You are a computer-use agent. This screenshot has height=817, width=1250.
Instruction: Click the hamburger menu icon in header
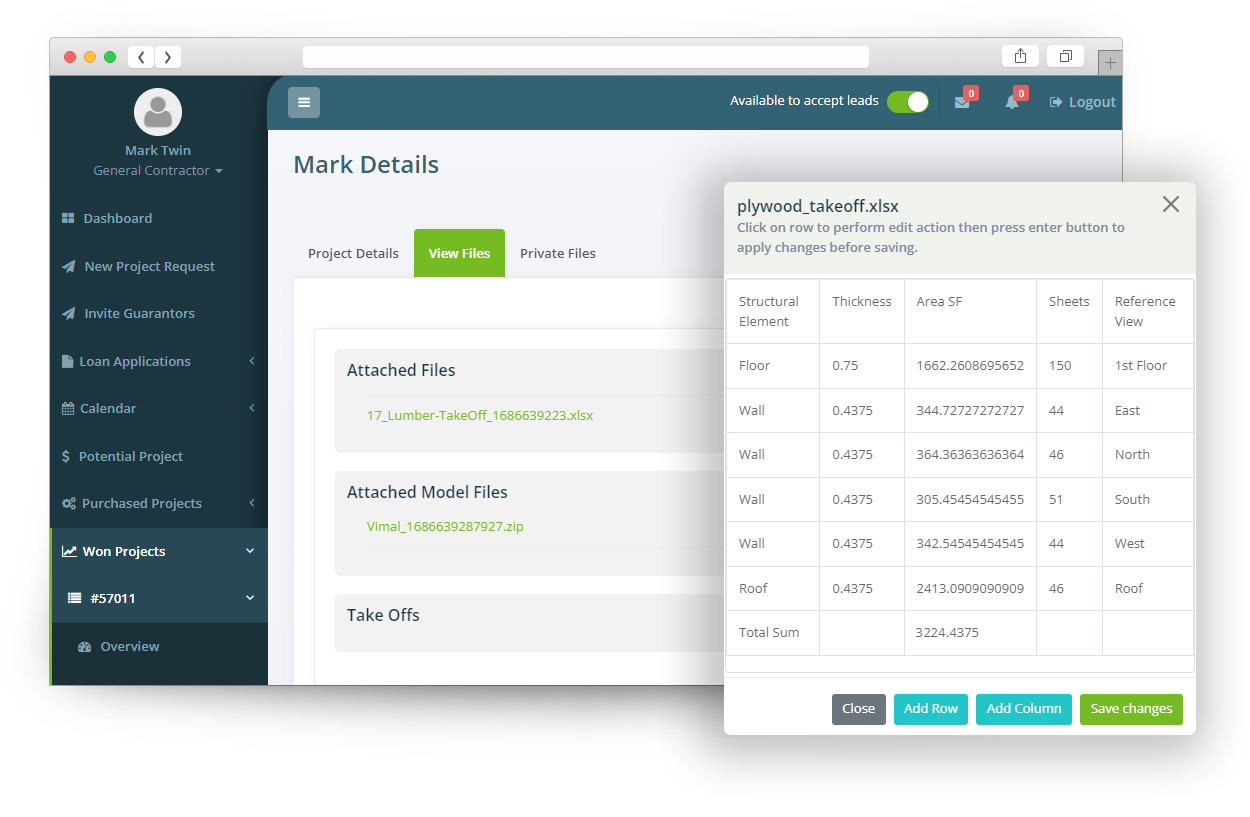point(304,102)
